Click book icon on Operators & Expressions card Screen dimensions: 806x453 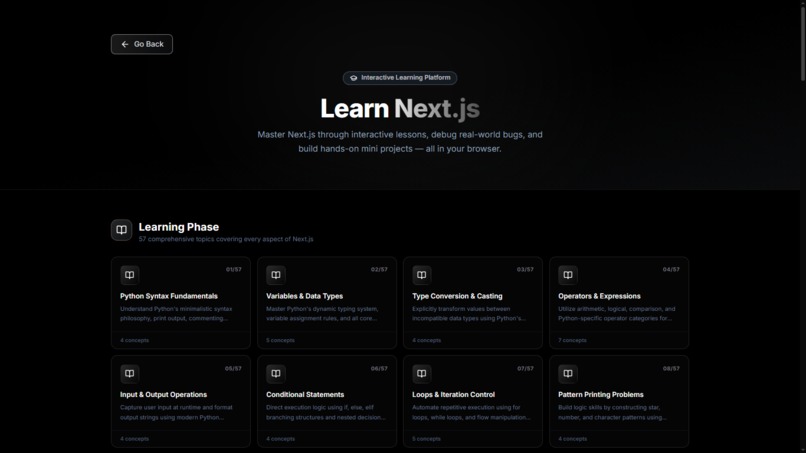(567, 275)
